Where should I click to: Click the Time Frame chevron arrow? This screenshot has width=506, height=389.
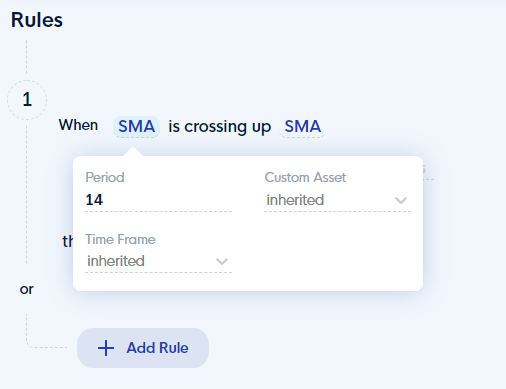coord(222,261)
